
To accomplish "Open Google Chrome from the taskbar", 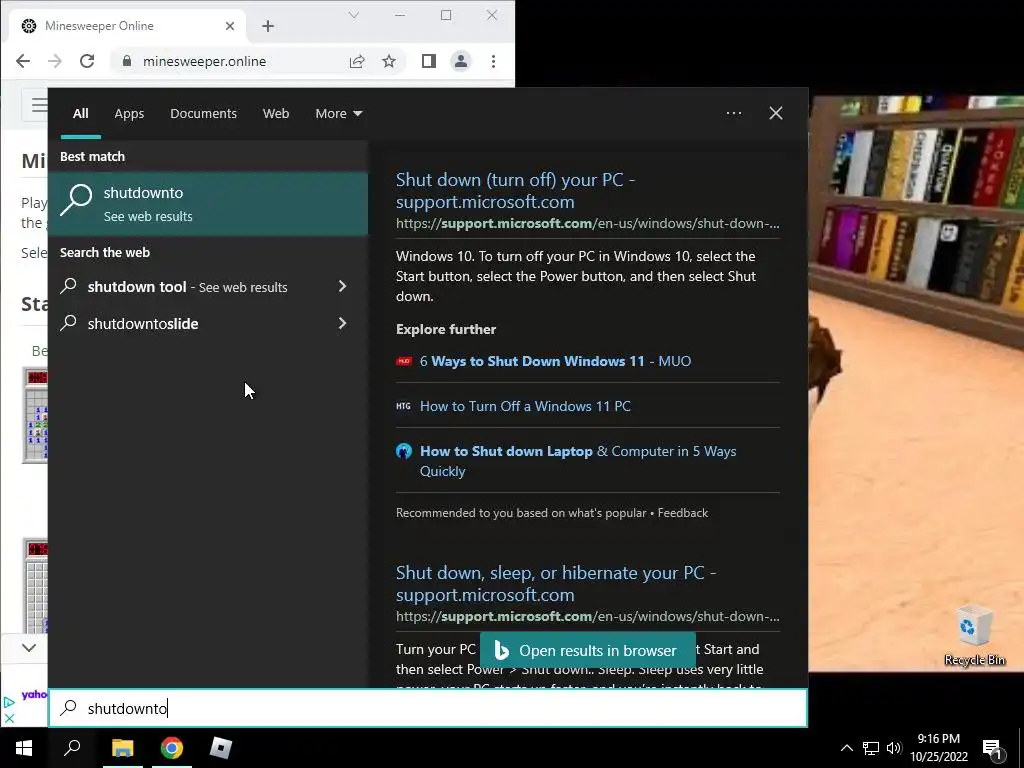I will click(x=172, y=748).
